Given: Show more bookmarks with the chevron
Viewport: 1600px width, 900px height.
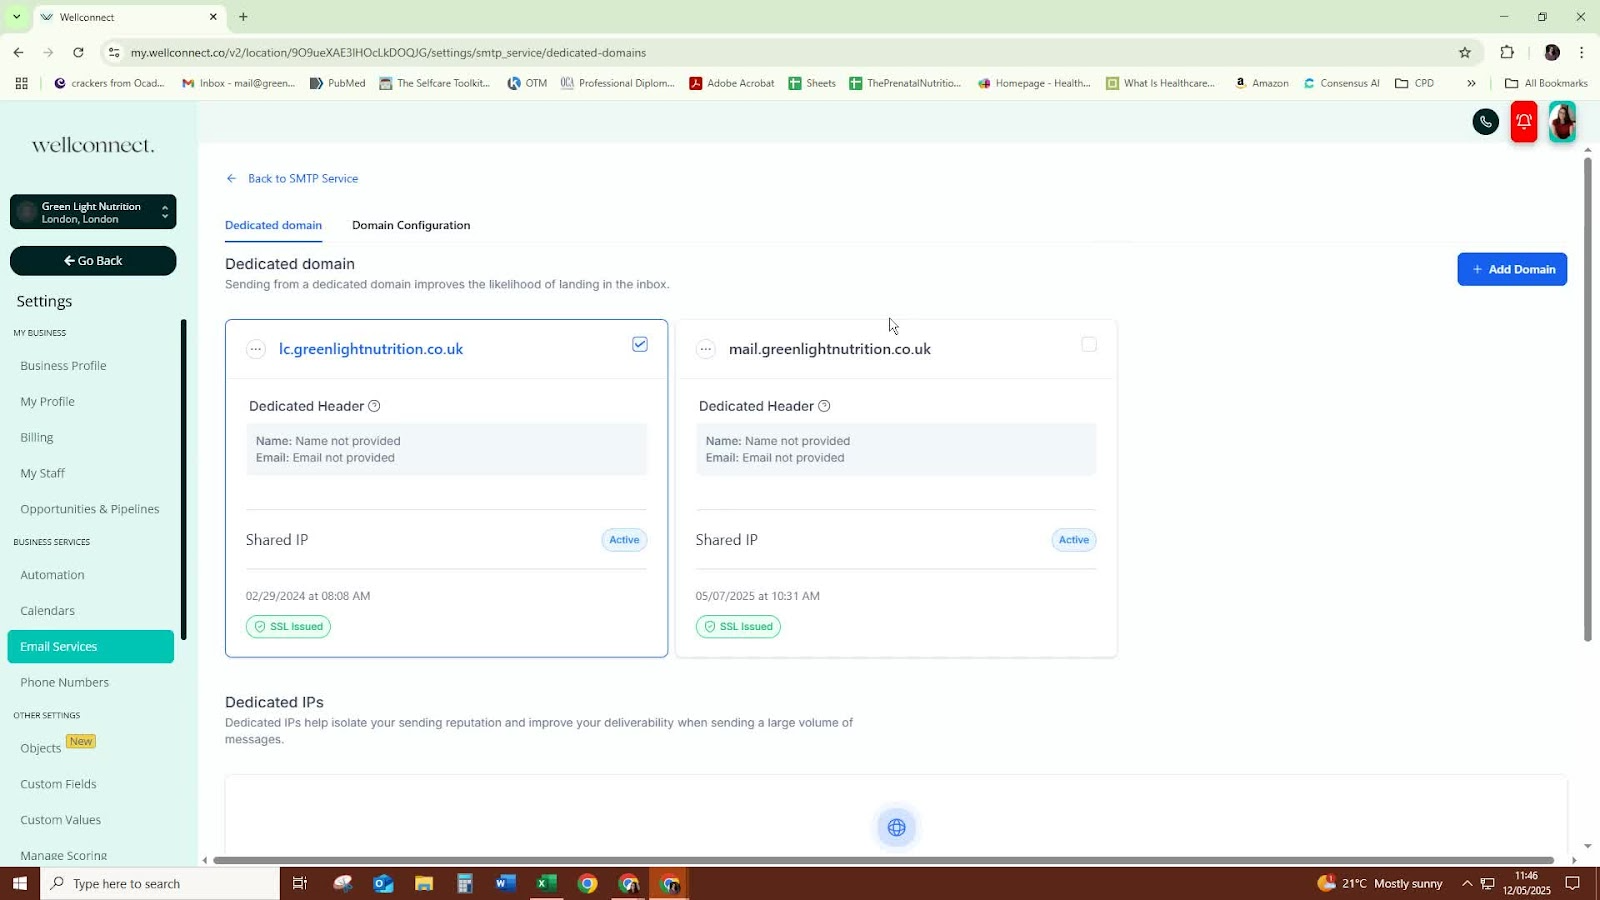Looking at the screenshot, I should pyautogui.click(x=1471, y=83).
